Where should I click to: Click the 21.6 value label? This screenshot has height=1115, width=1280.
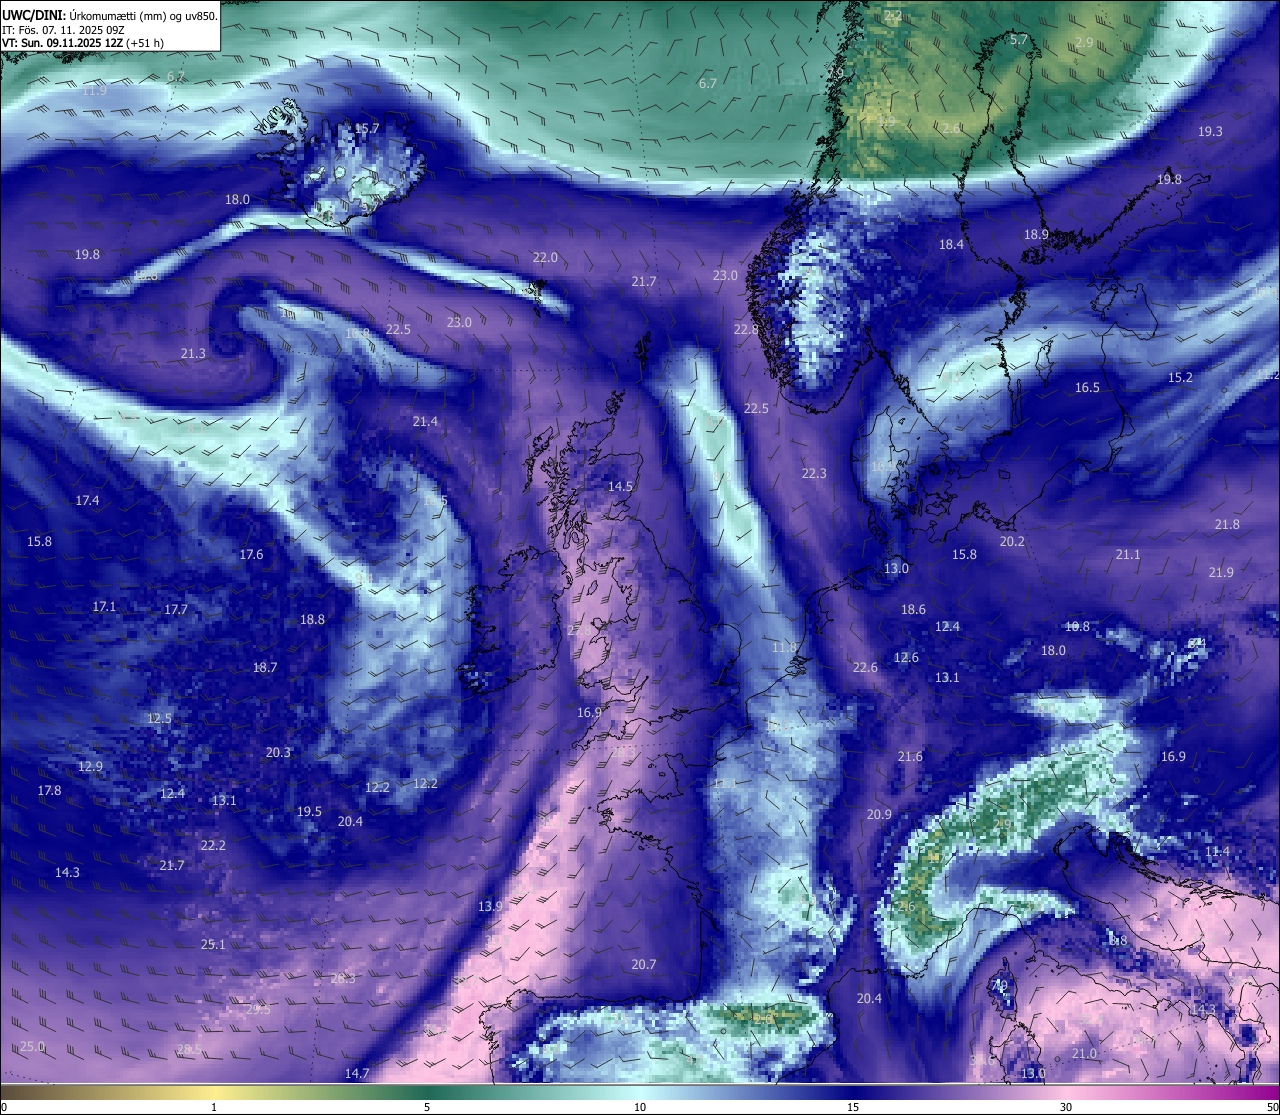click(910, 756)
